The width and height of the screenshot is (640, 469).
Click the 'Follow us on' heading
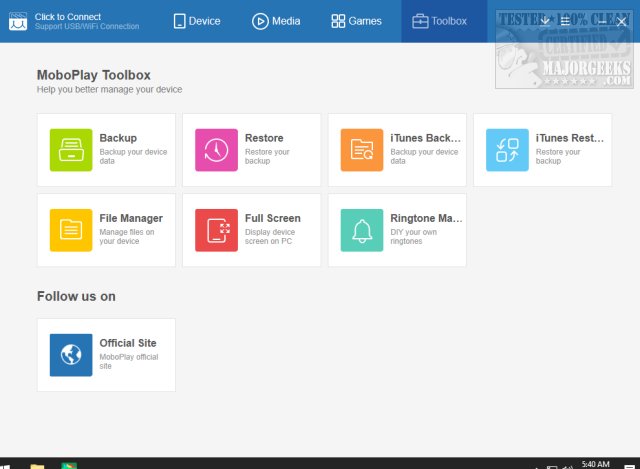pyautogui.click(x=76, y=296)
